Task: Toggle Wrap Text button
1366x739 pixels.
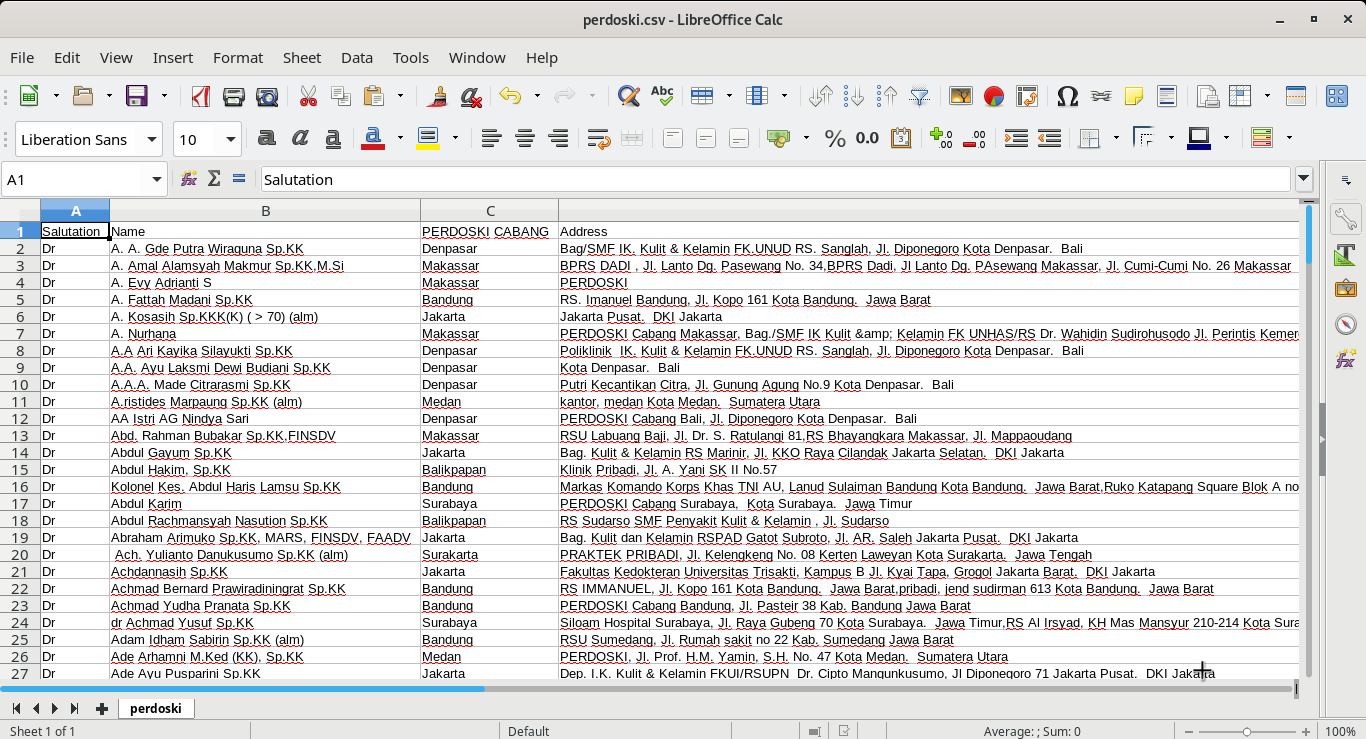Action: click(598, 139)
